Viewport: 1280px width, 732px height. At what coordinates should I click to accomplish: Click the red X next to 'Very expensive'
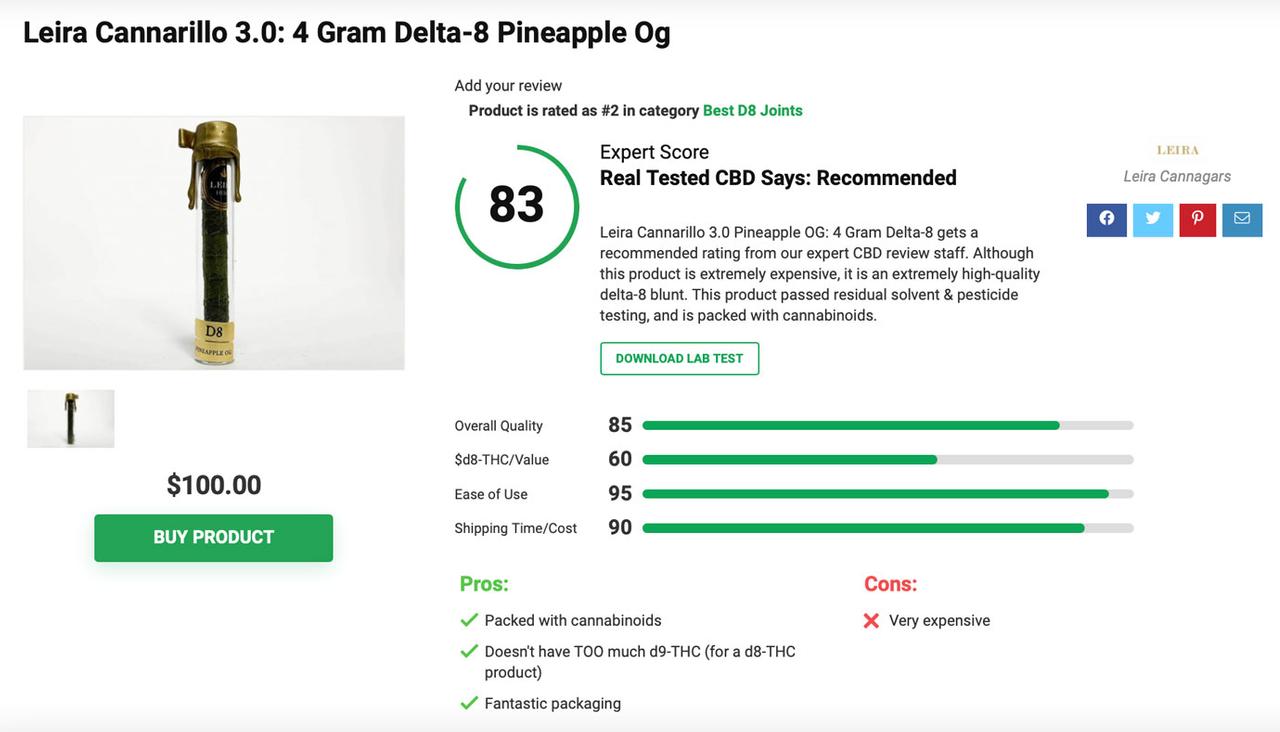click(869, 620)
